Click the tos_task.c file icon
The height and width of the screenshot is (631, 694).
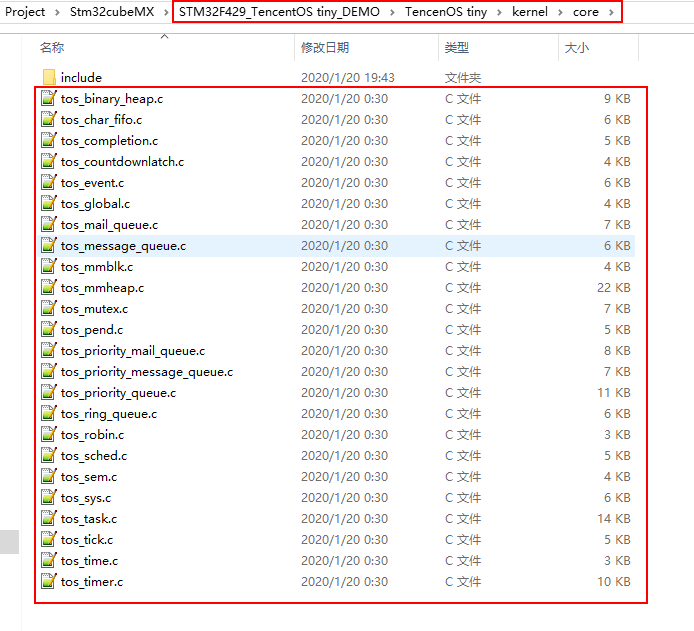point(49,519)
